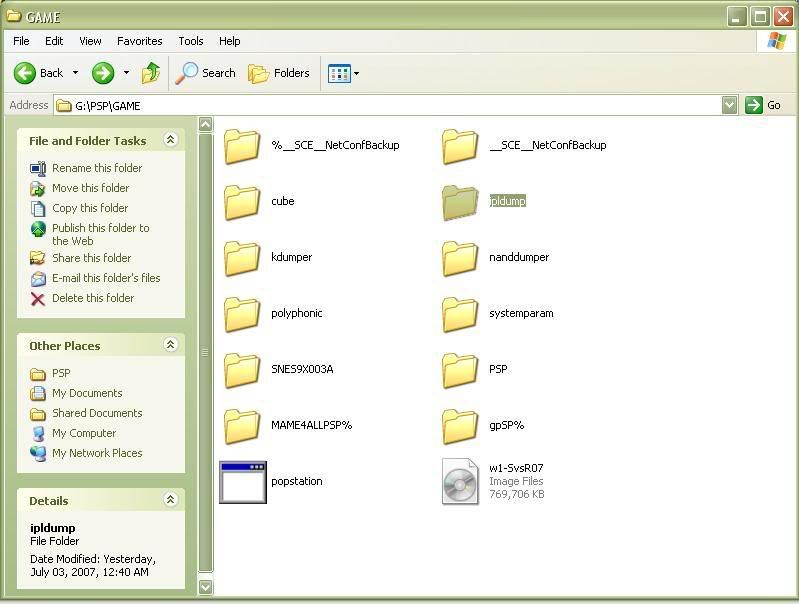This screenshot has width=799, height=604.
Task: Select the popstation application icon
Action: (243, 482)
